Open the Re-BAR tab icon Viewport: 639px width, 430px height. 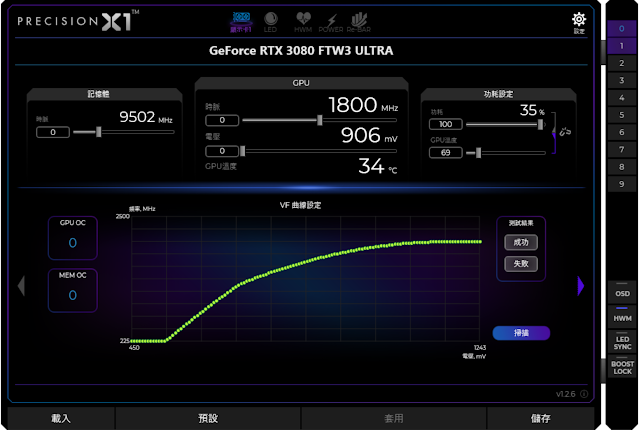point(359,22)
